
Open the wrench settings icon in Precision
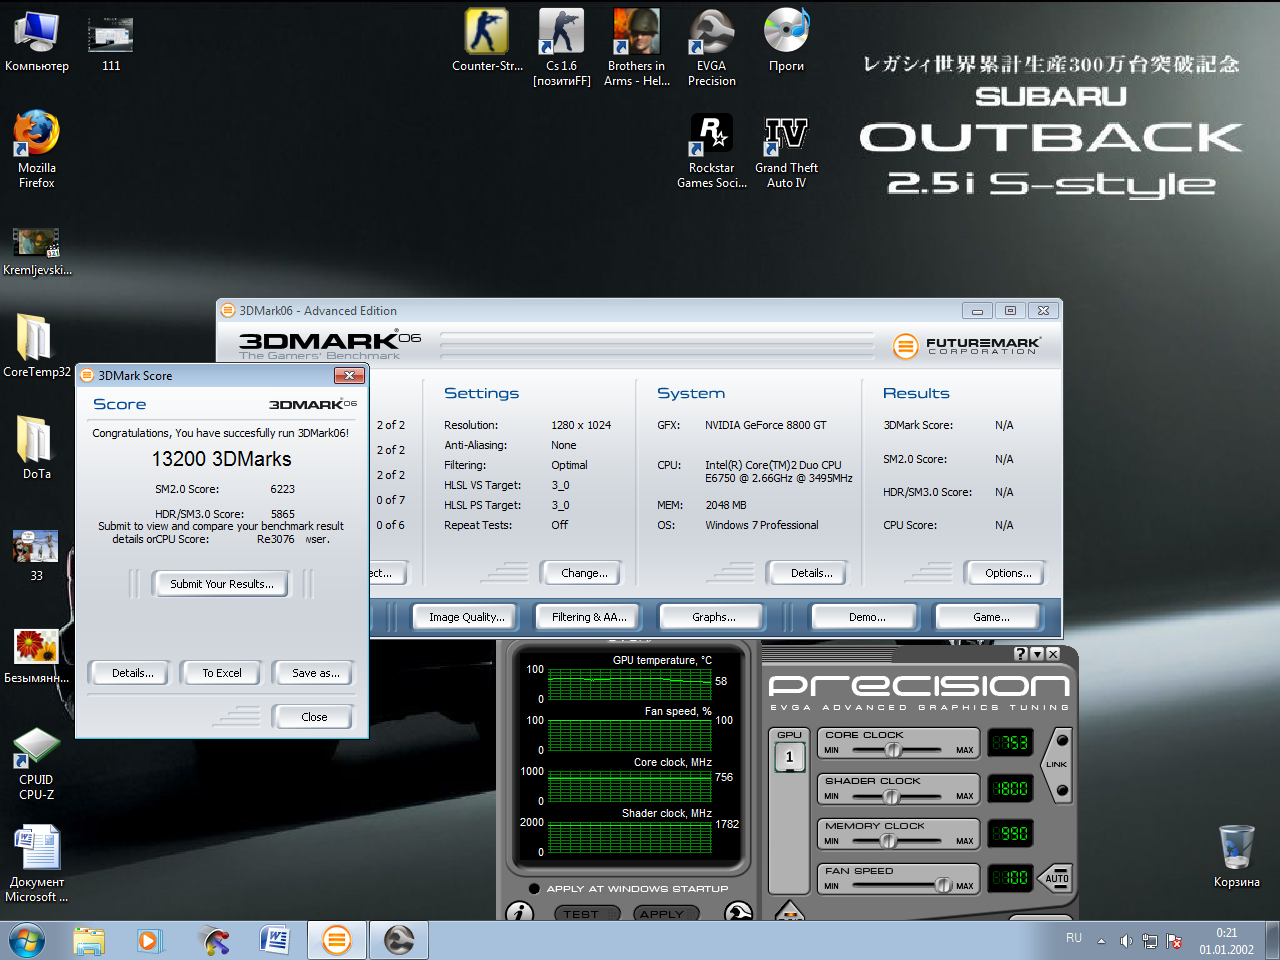[x=738, y=912]
